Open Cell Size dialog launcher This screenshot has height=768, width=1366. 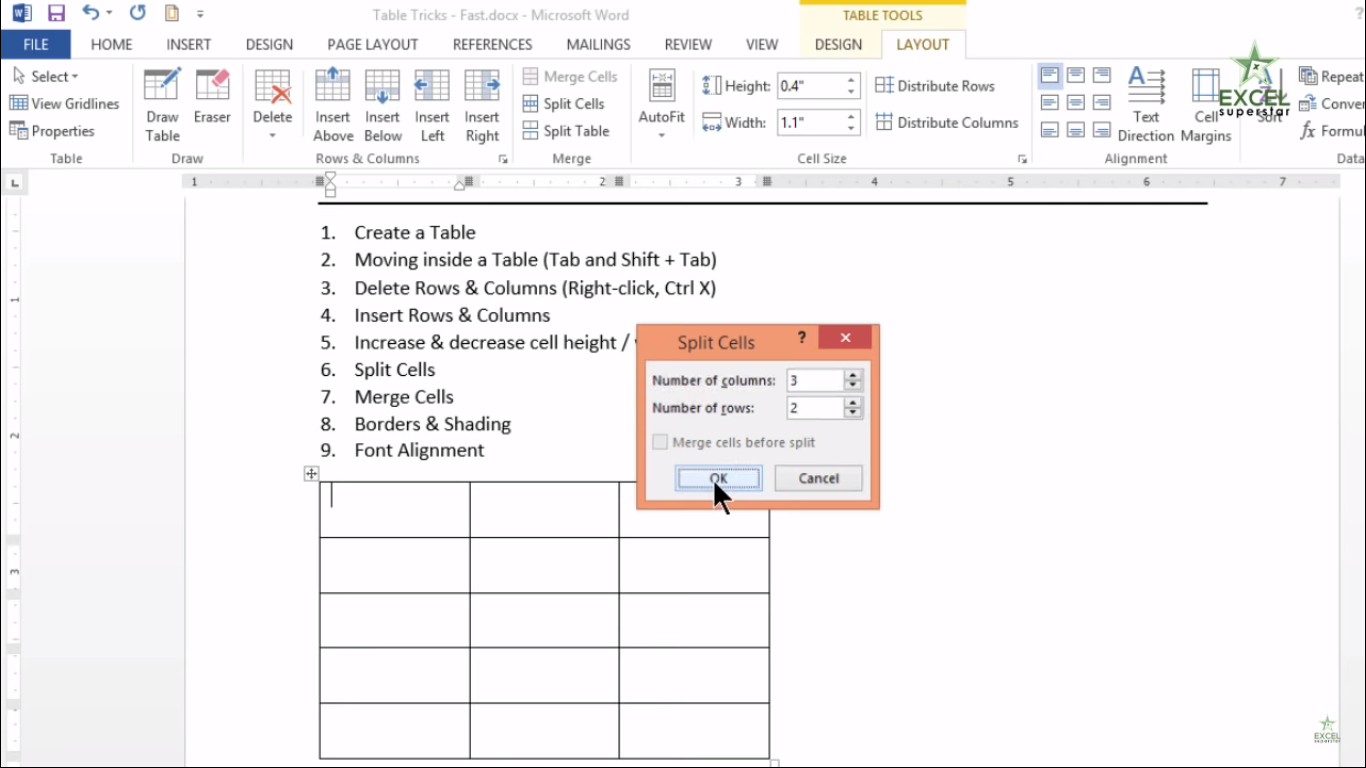1022,159
